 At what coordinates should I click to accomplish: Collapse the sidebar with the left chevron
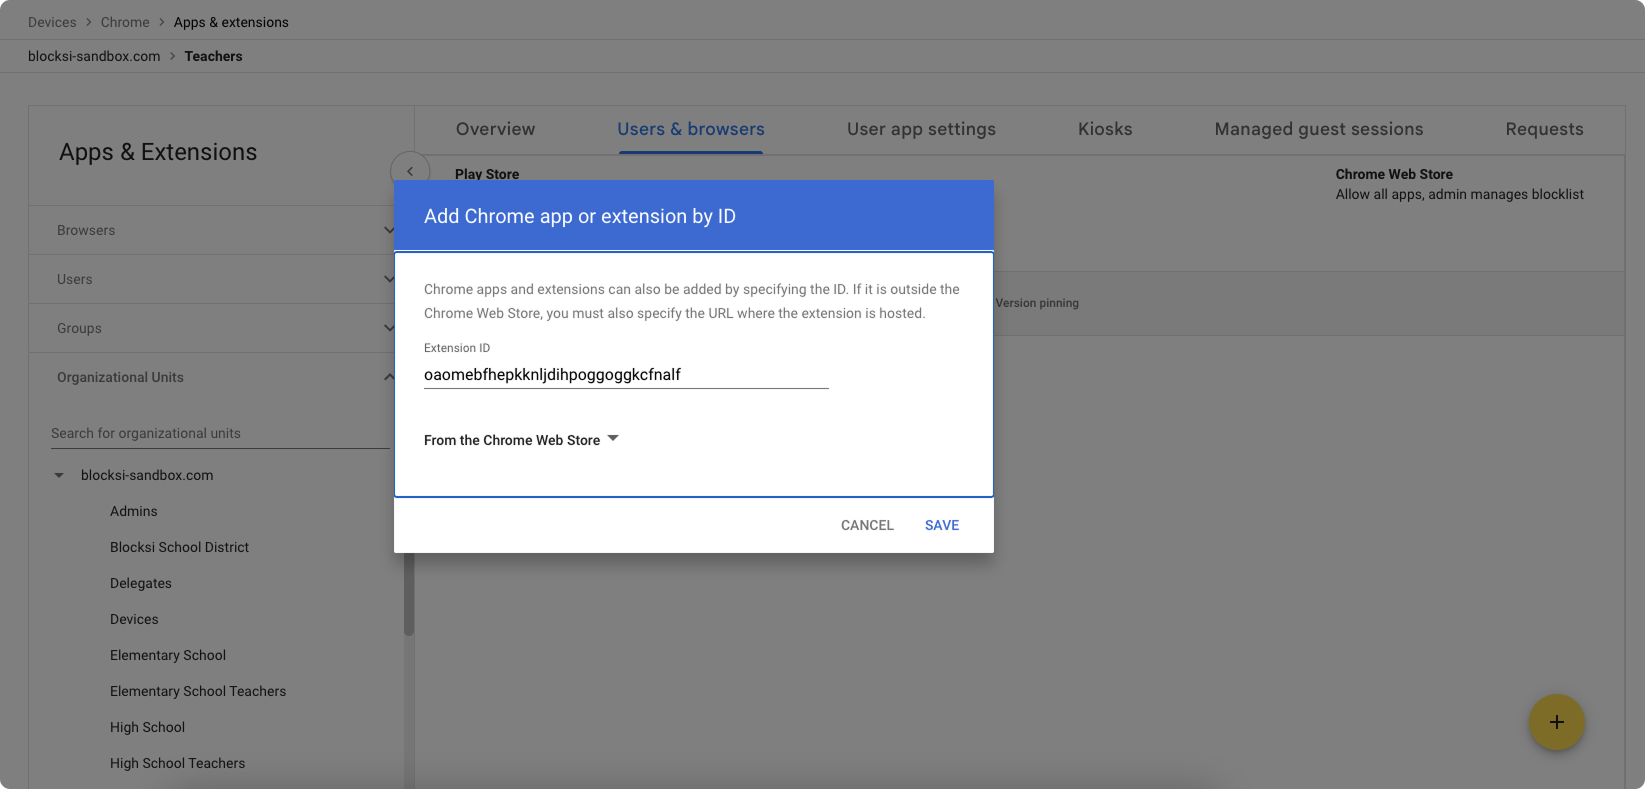tap(410, 171)
